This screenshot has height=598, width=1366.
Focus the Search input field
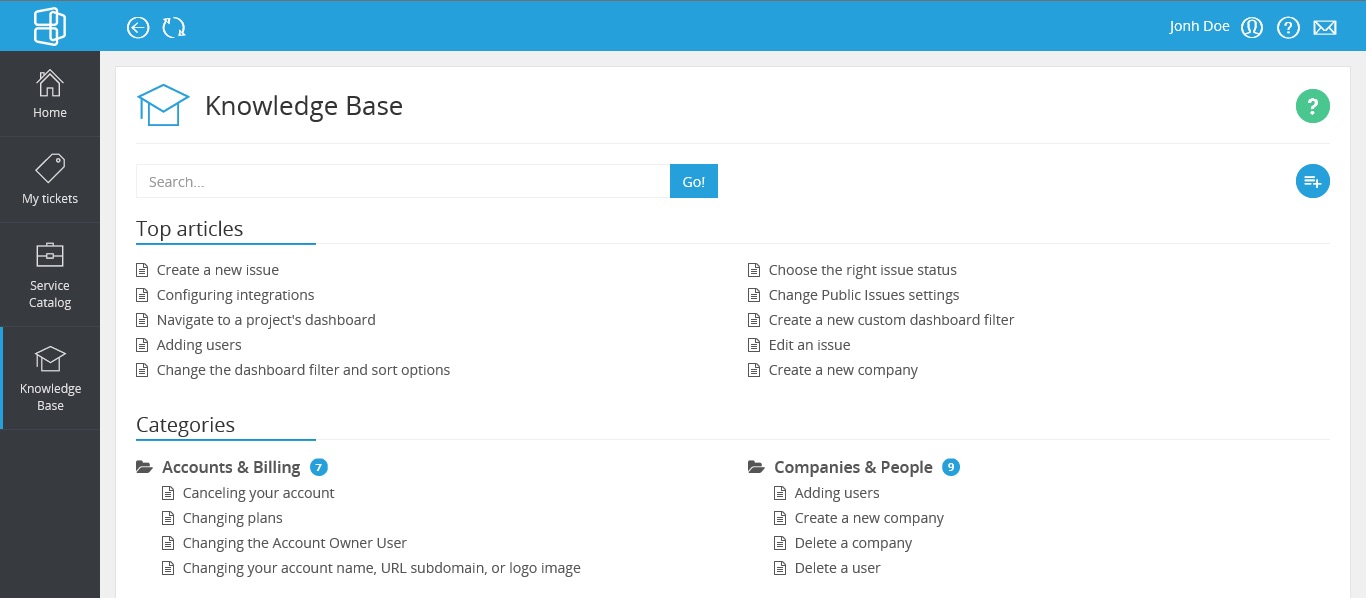(x=403, y=181)
